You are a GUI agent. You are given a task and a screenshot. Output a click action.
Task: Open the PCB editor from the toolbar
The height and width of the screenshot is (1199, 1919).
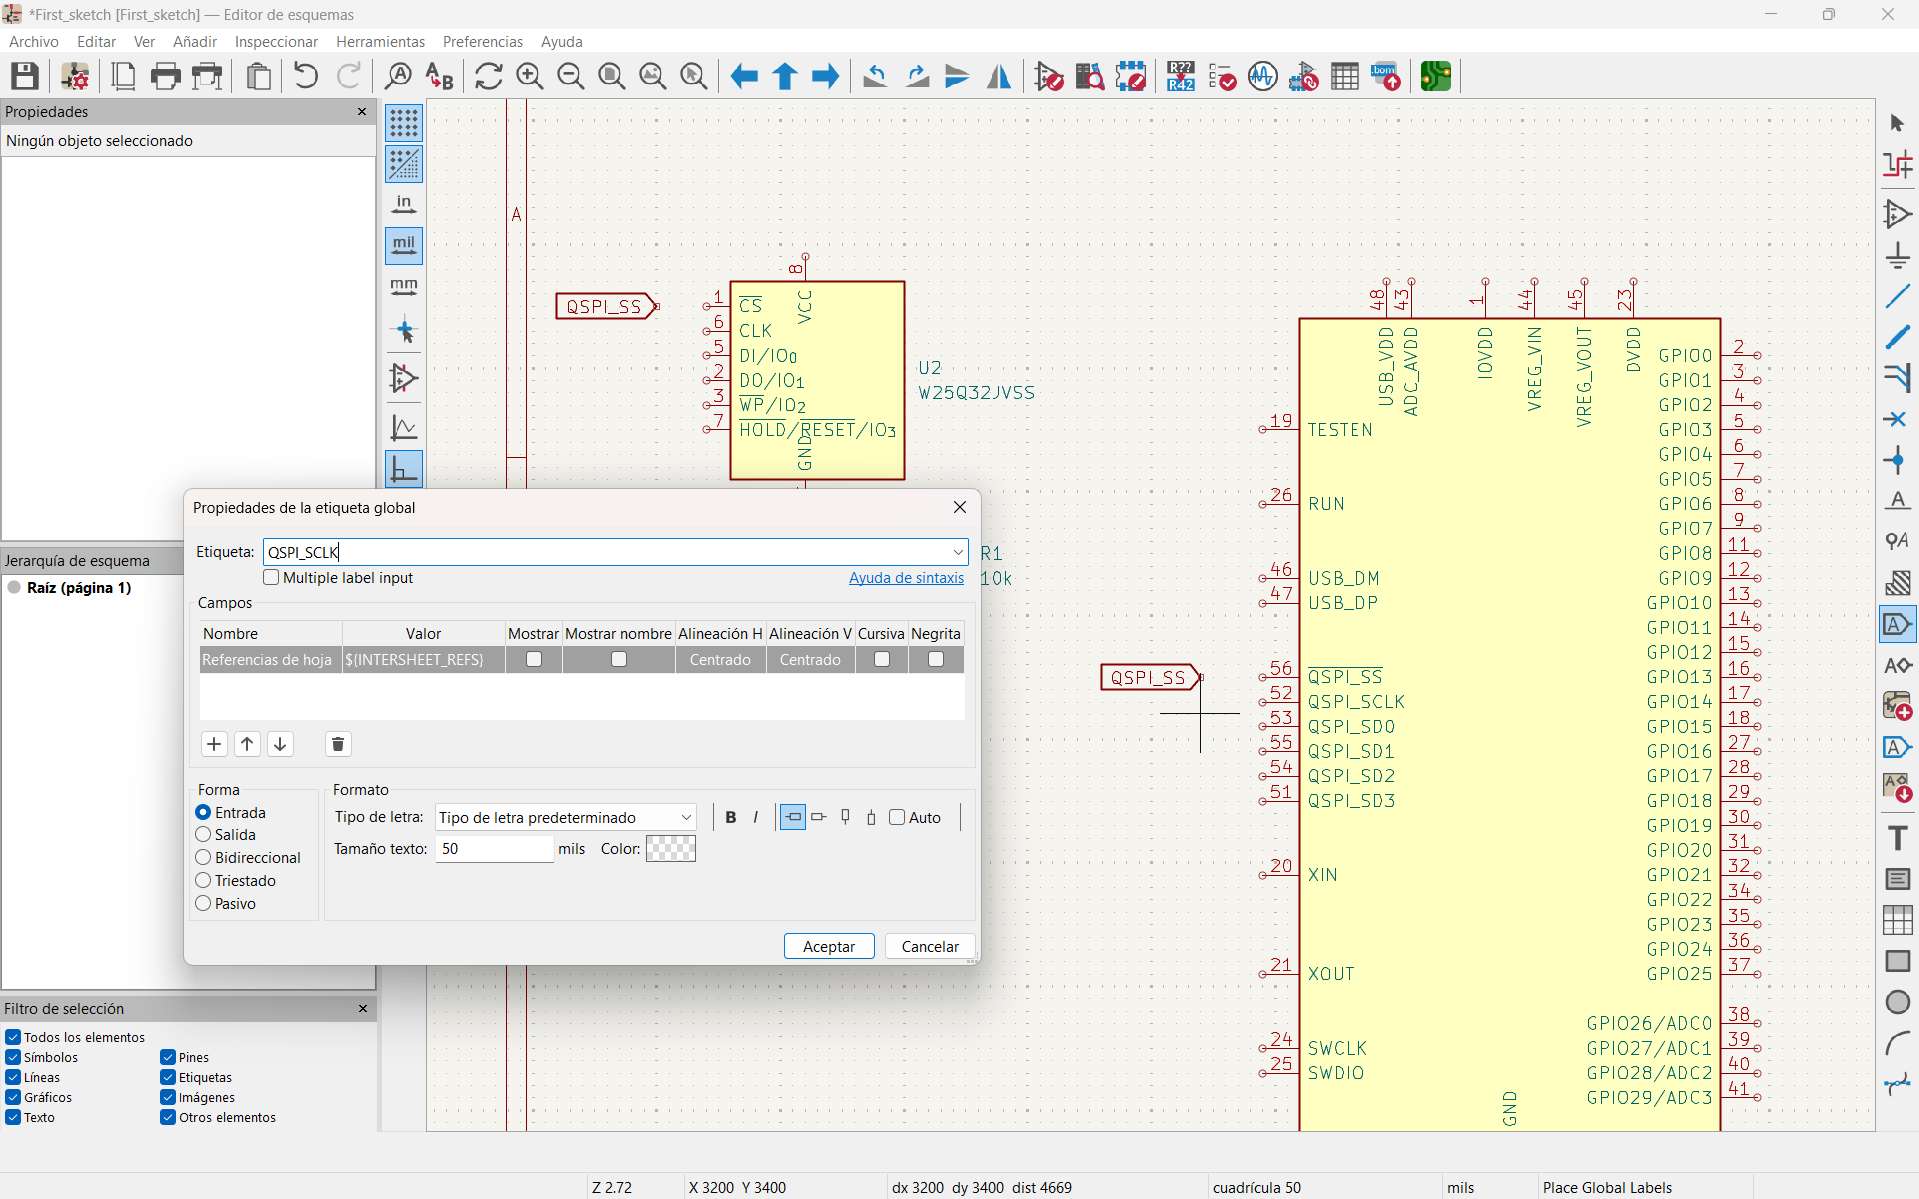(1435, 76)
